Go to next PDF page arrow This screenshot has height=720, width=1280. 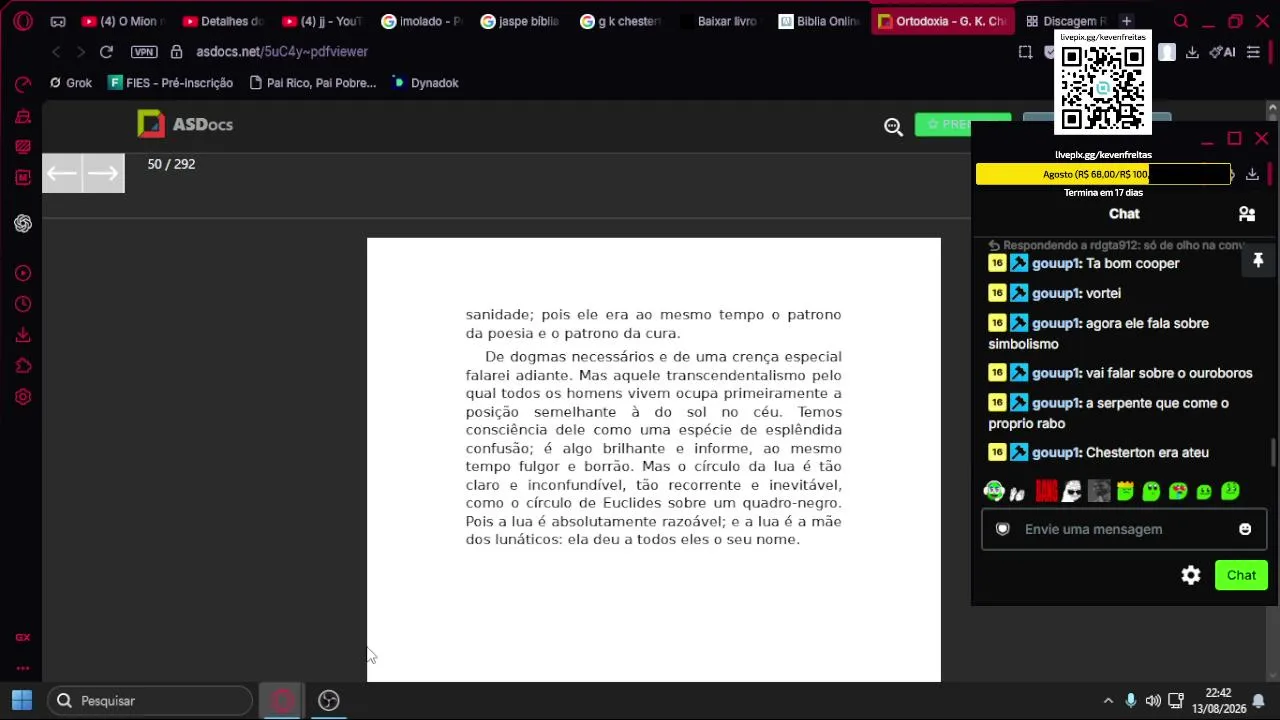click(103, 174)
